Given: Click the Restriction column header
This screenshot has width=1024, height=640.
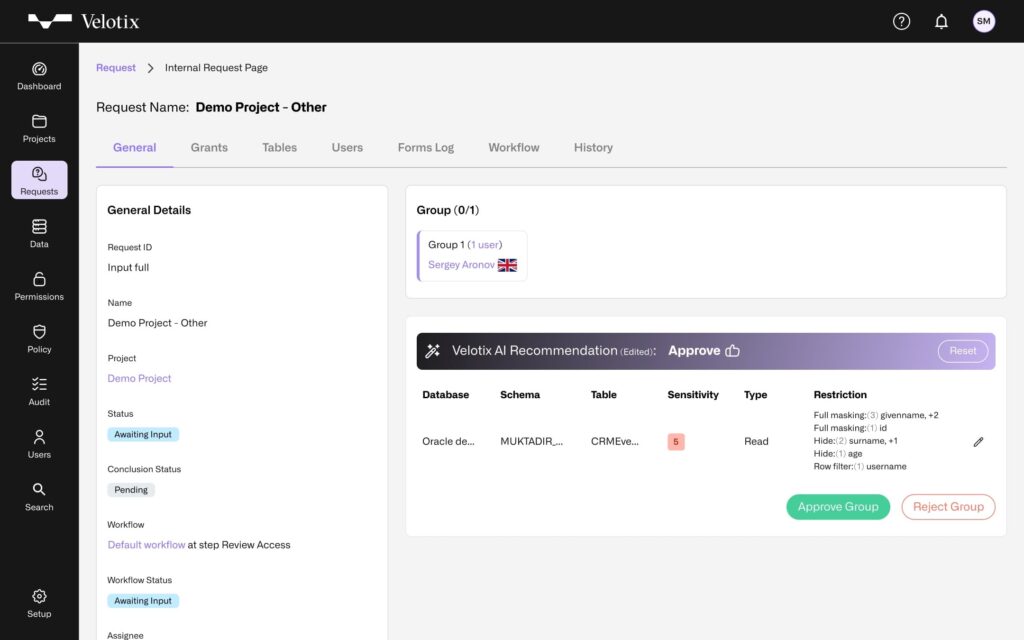Looking at the screenshot, I should (x=840, y=394).
